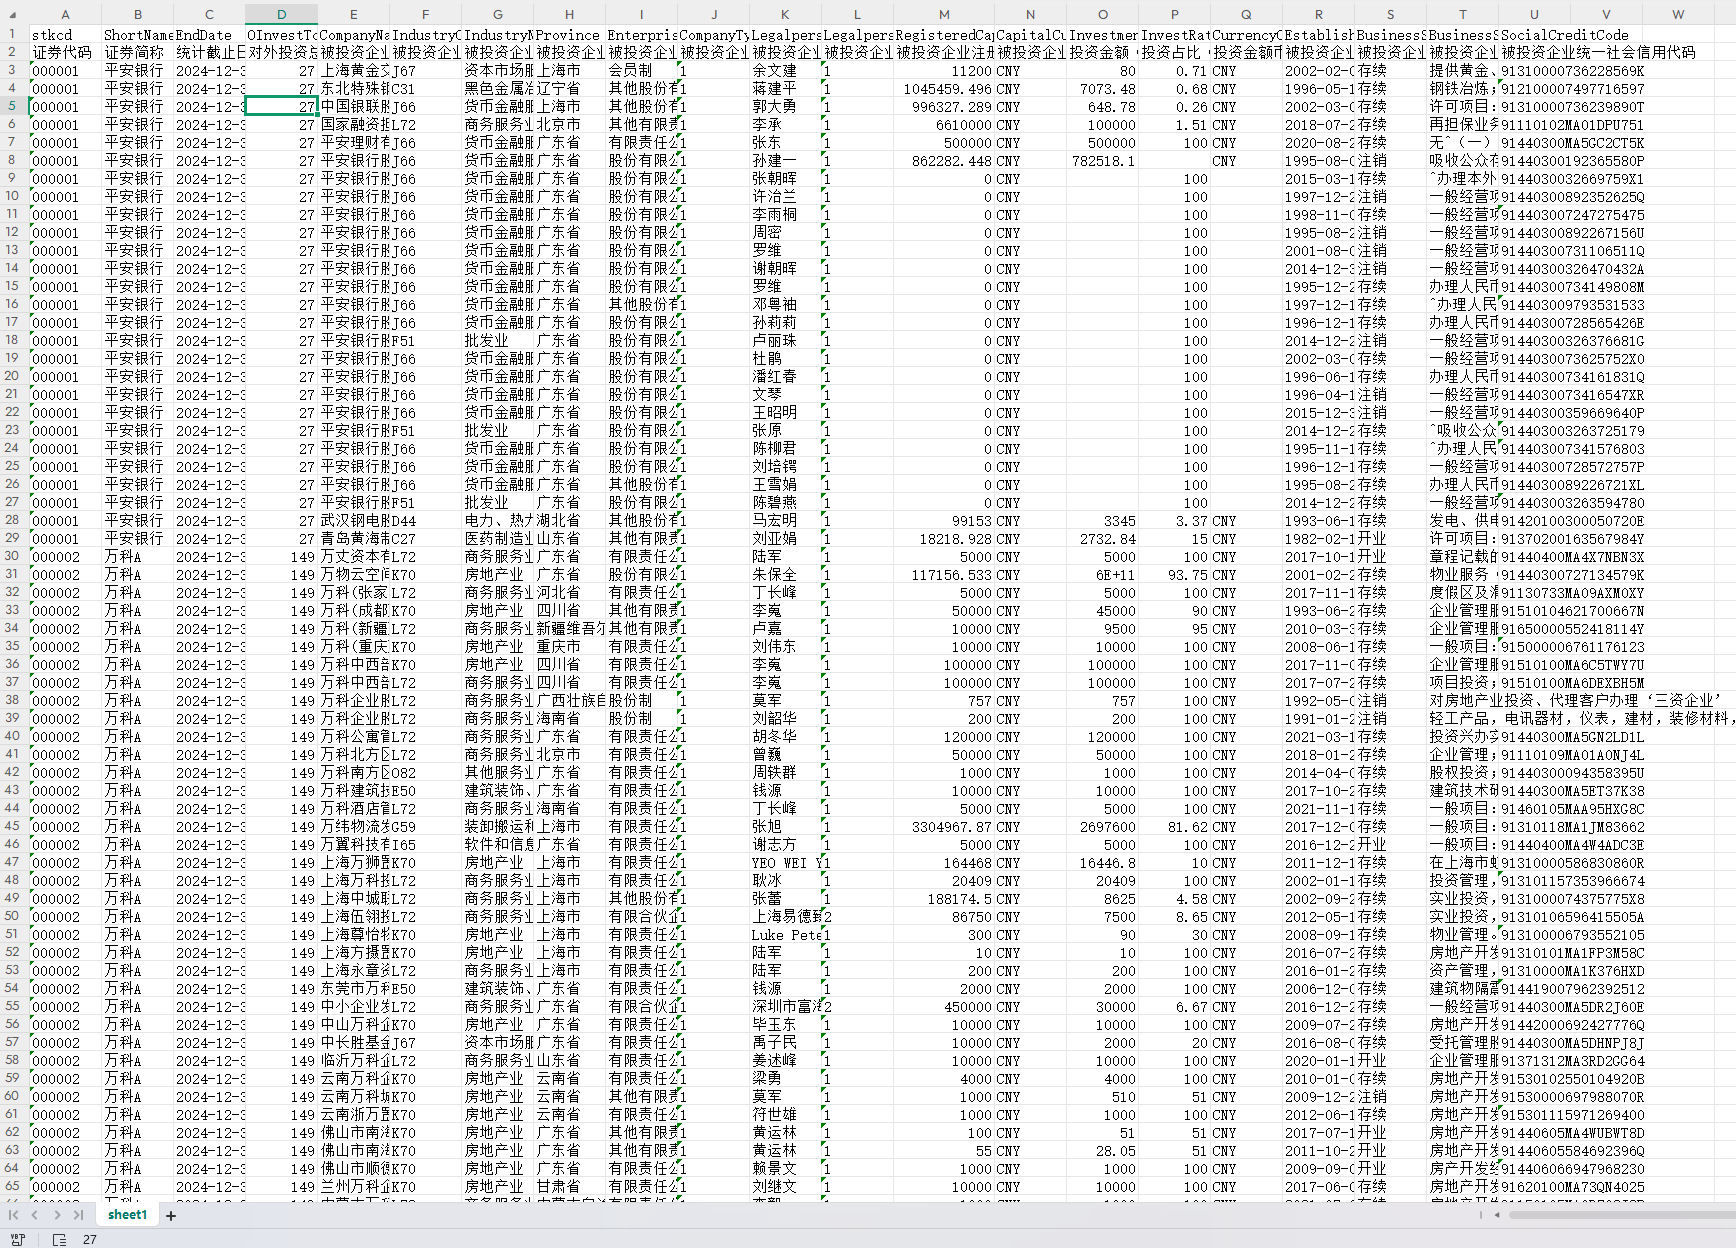Select the cell 'Luke Pete'
Screen dimensions: 1736x1248
(787, 935)
